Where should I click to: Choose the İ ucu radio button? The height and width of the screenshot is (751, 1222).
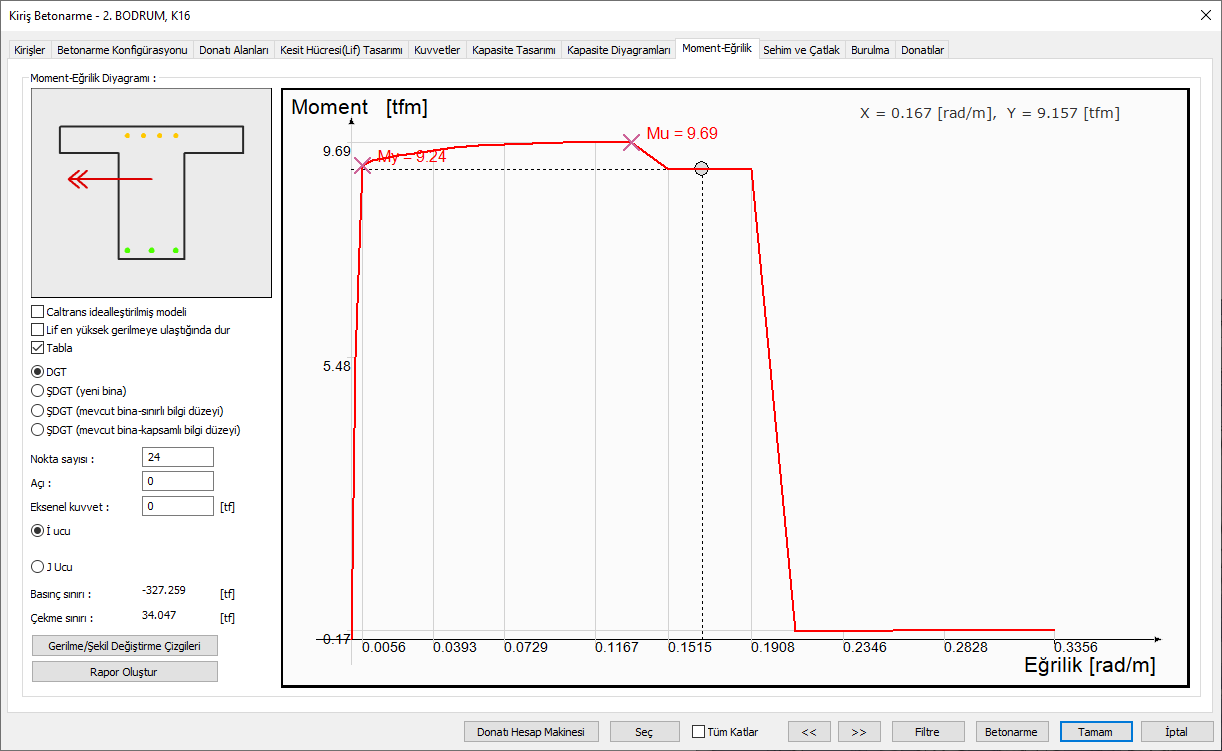(x=38, y=531)
